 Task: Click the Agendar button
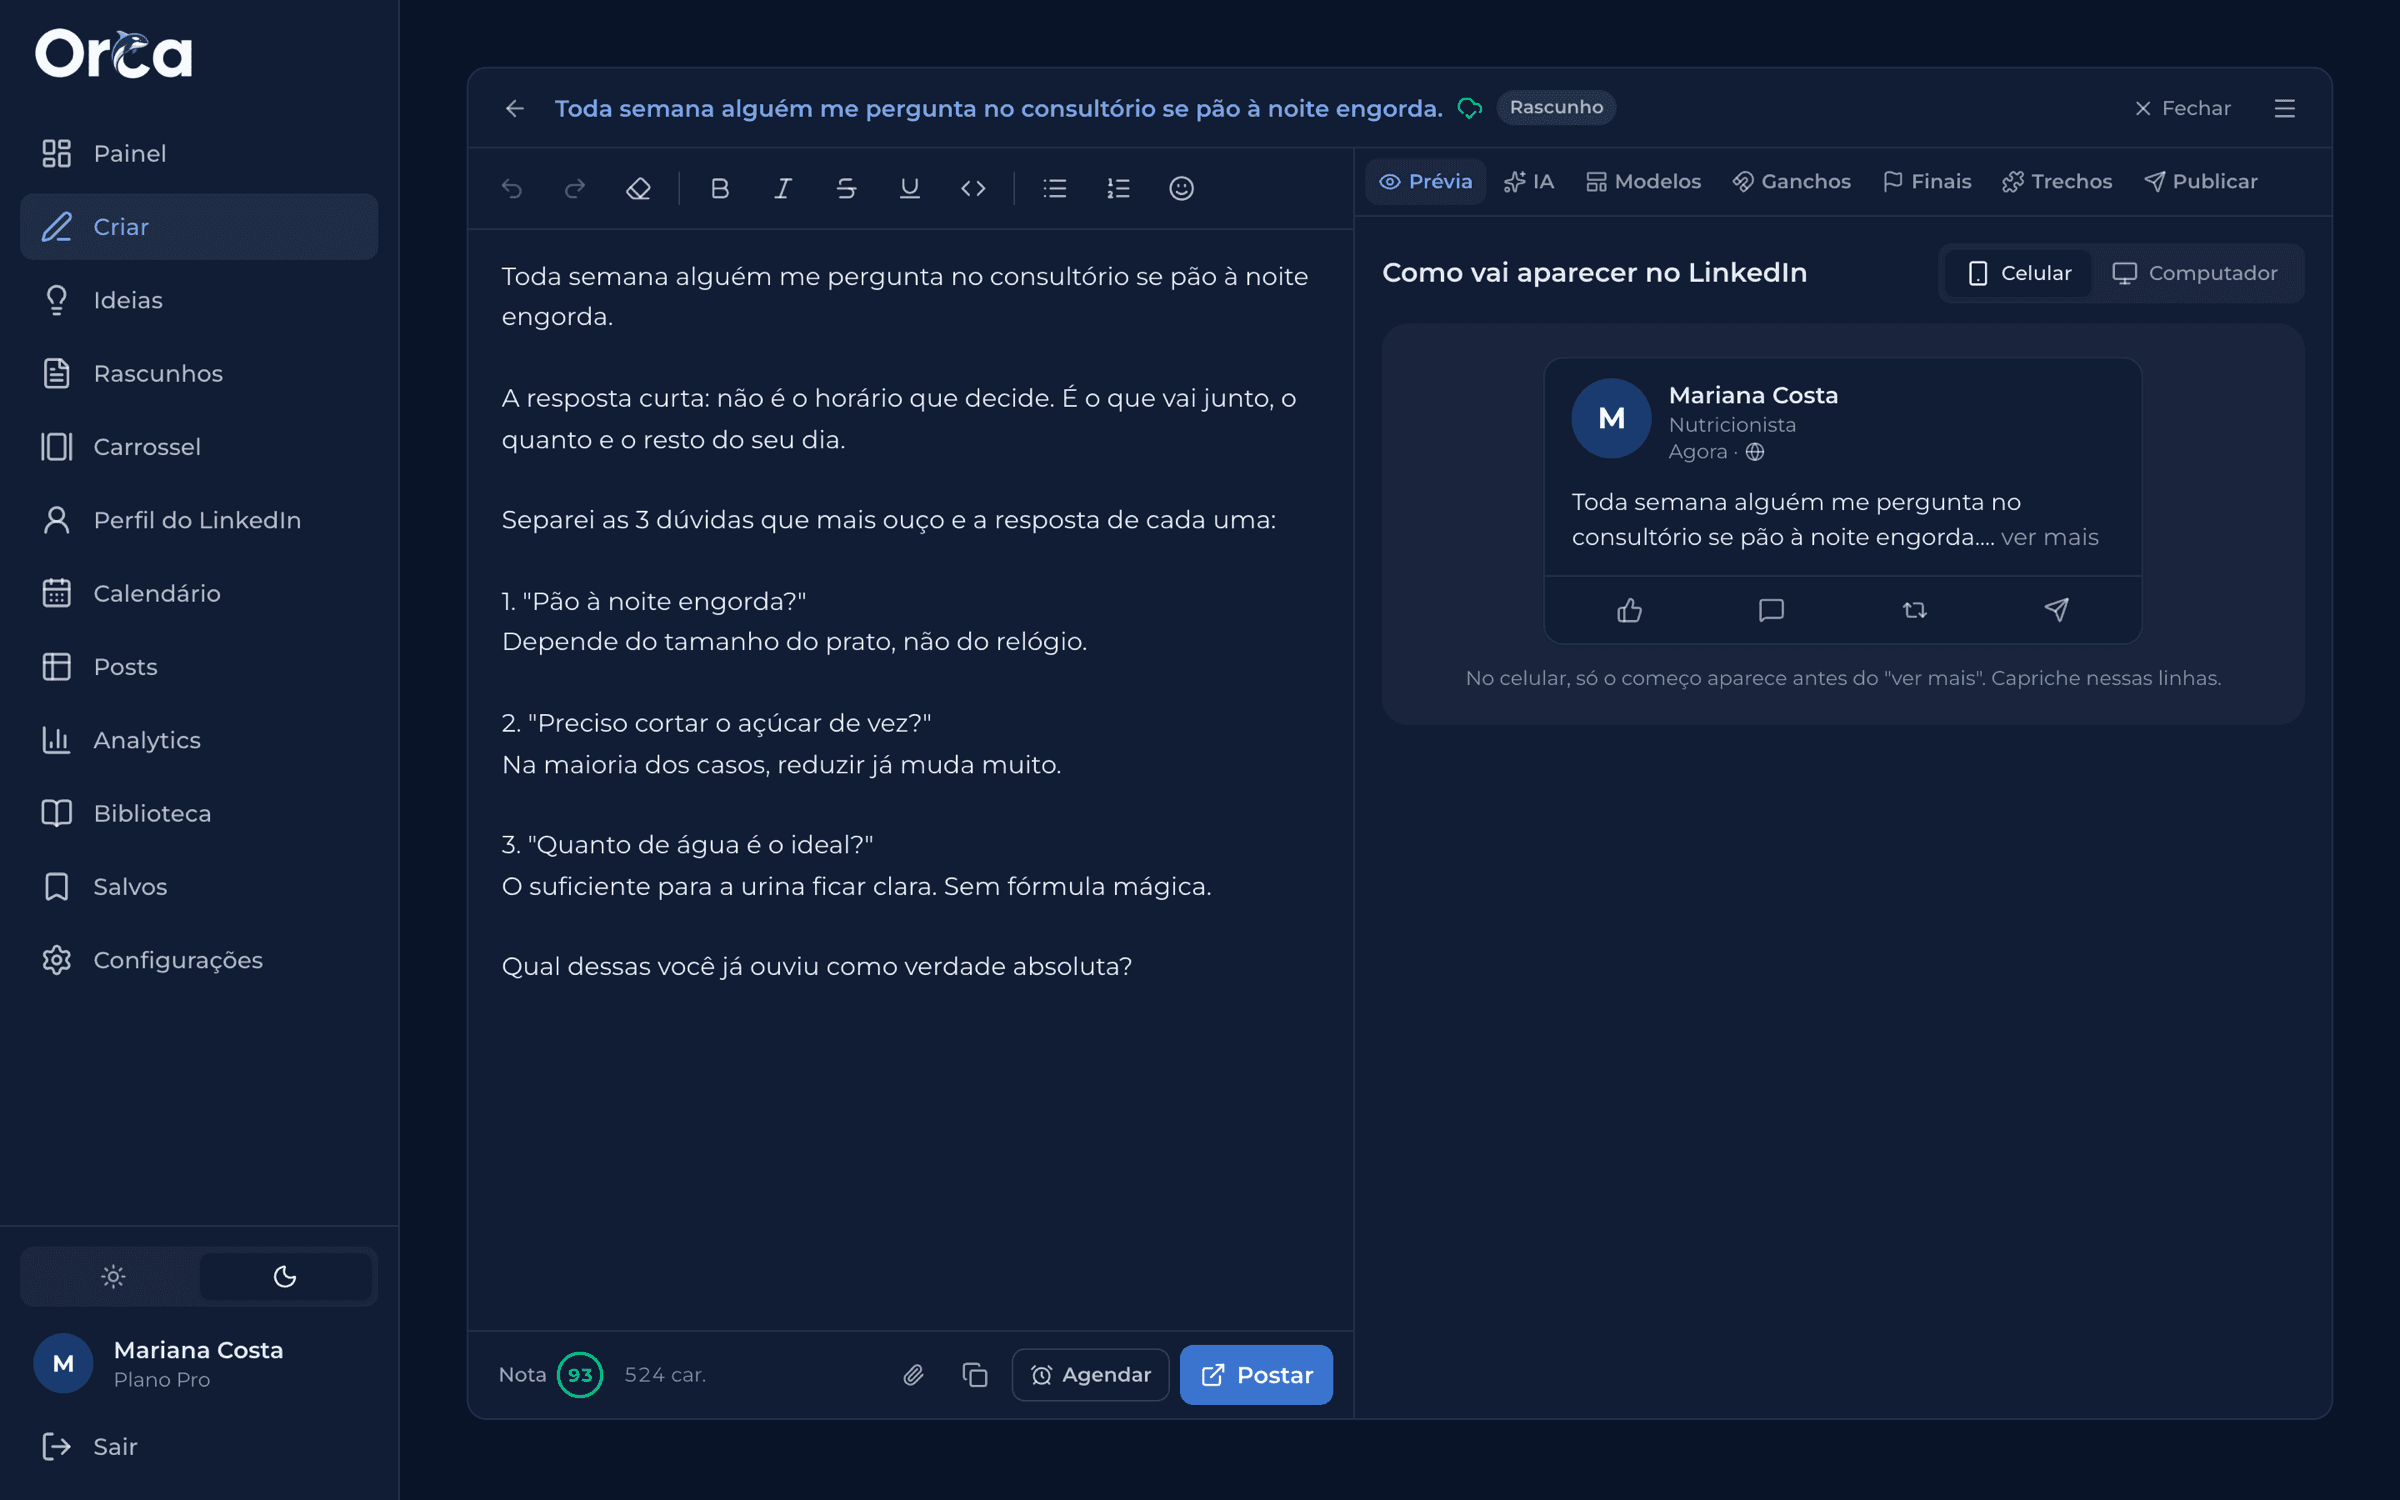pyautogui.click(x=1090, y=1375)
